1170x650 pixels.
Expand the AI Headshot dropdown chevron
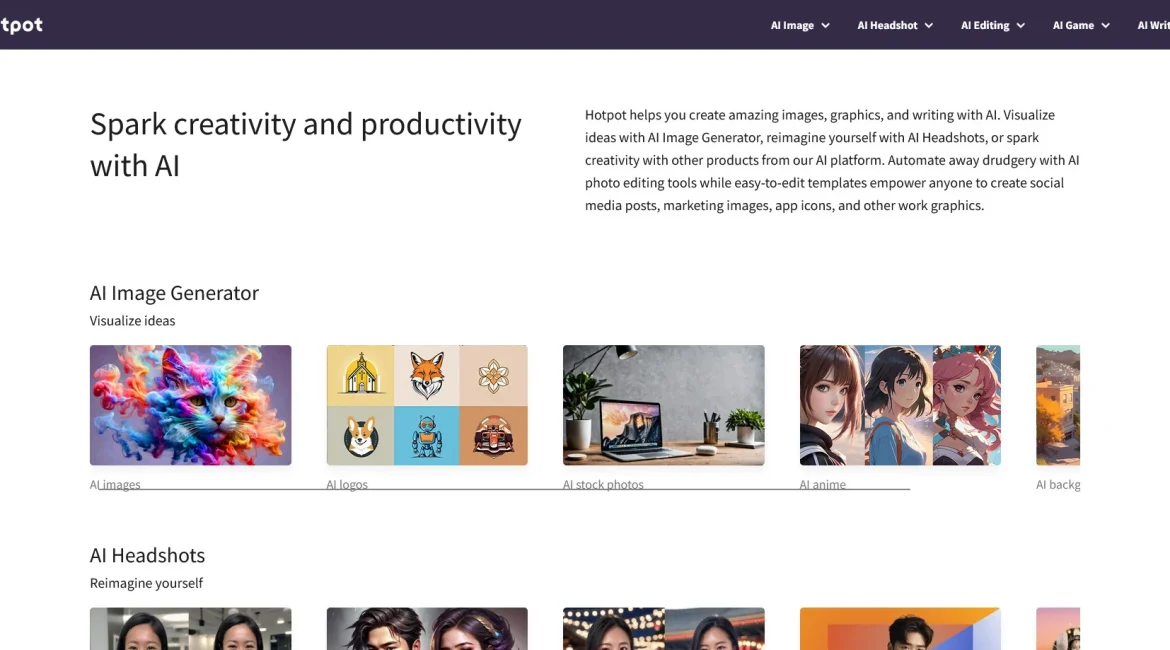[x=928, y=25]
